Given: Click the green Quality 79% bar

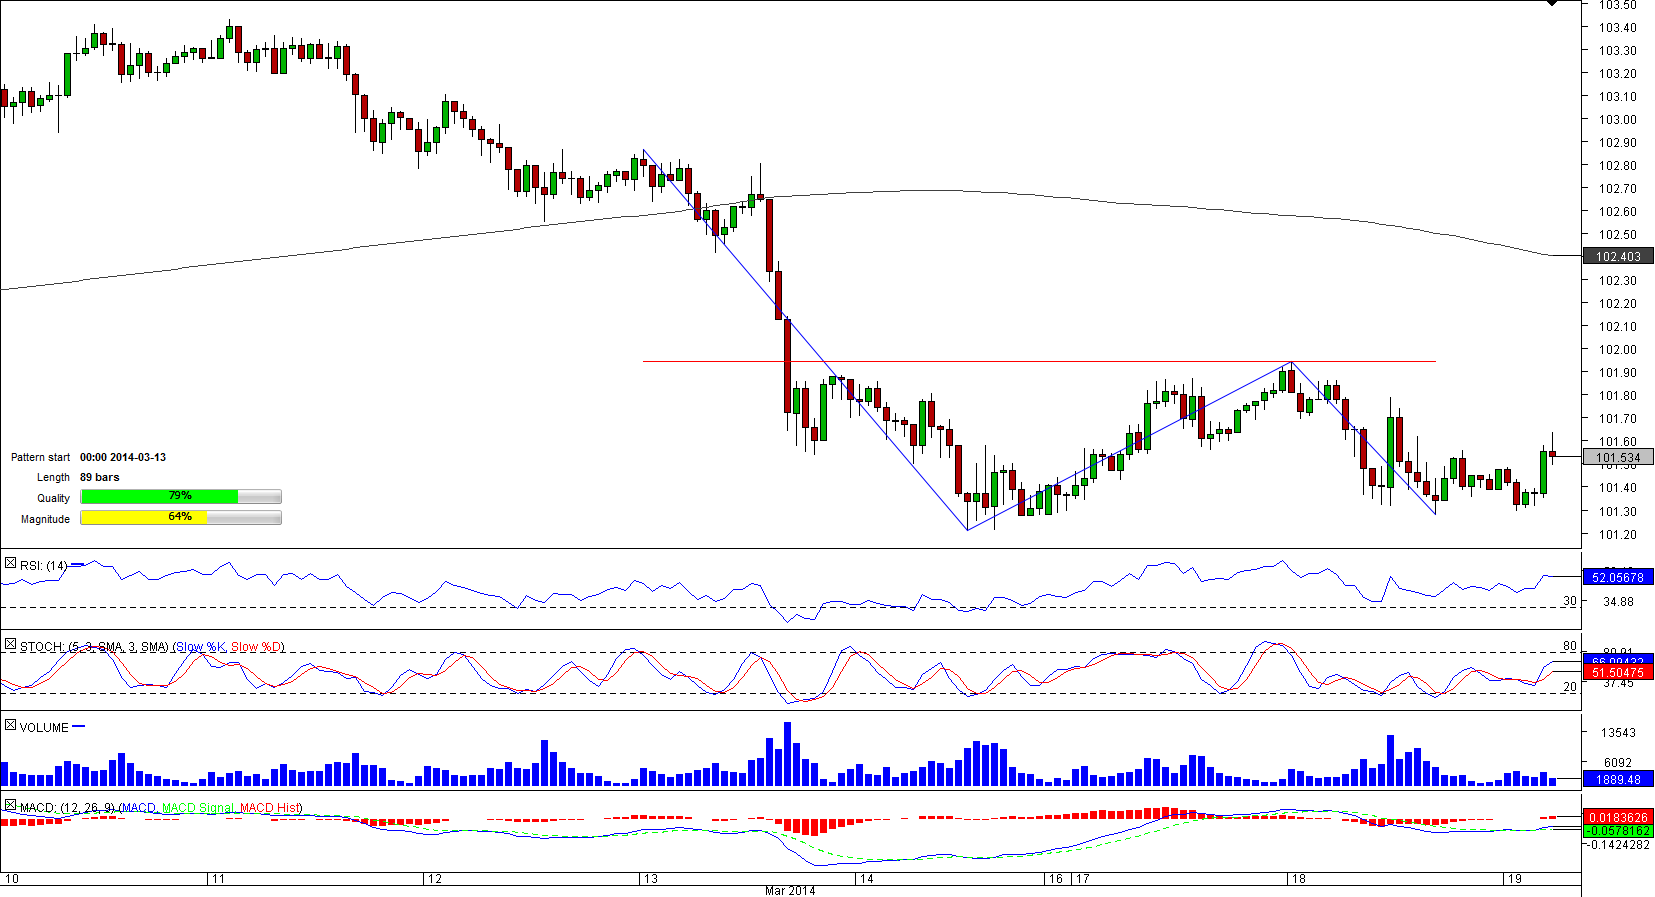Looking at the screenshot, I should (x=159, y=497).
